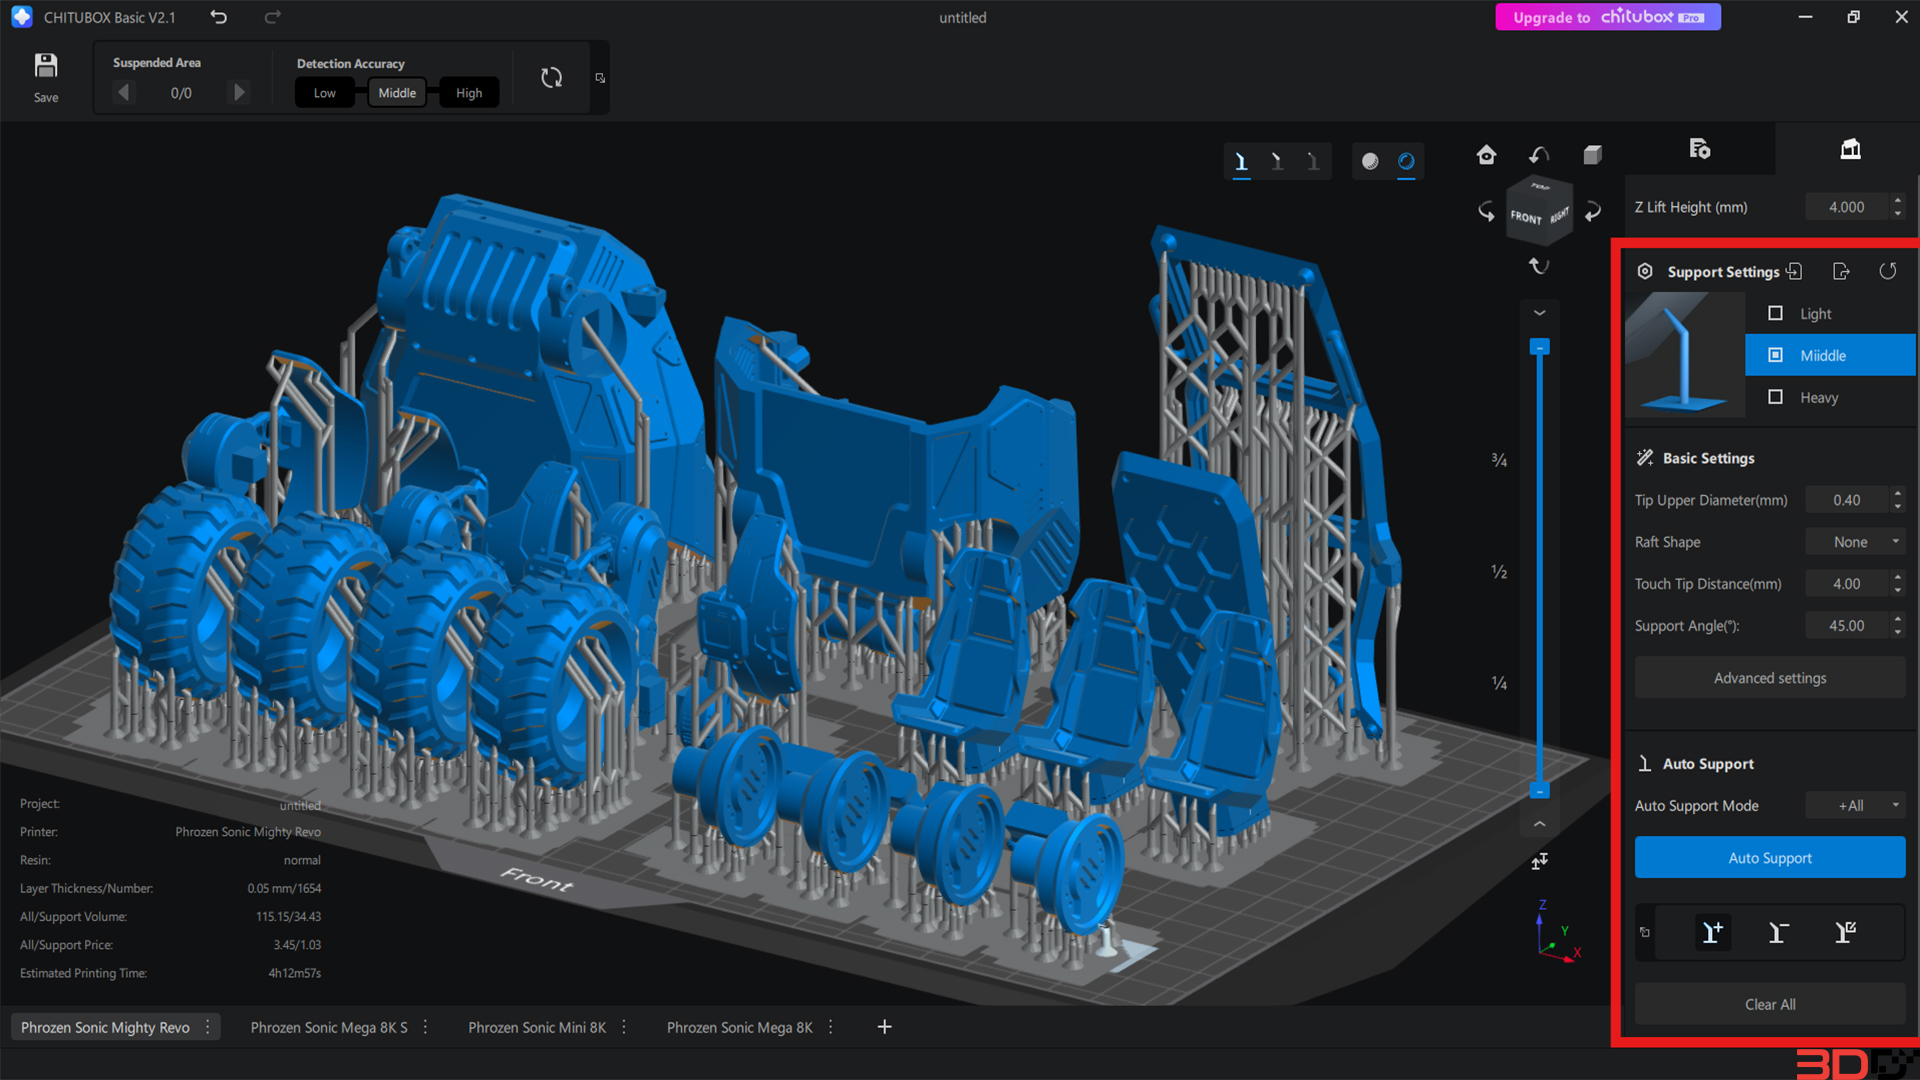The image size is (1920, 1080).
Task: Reset view with the home icon
Action: click(1486, 154)
